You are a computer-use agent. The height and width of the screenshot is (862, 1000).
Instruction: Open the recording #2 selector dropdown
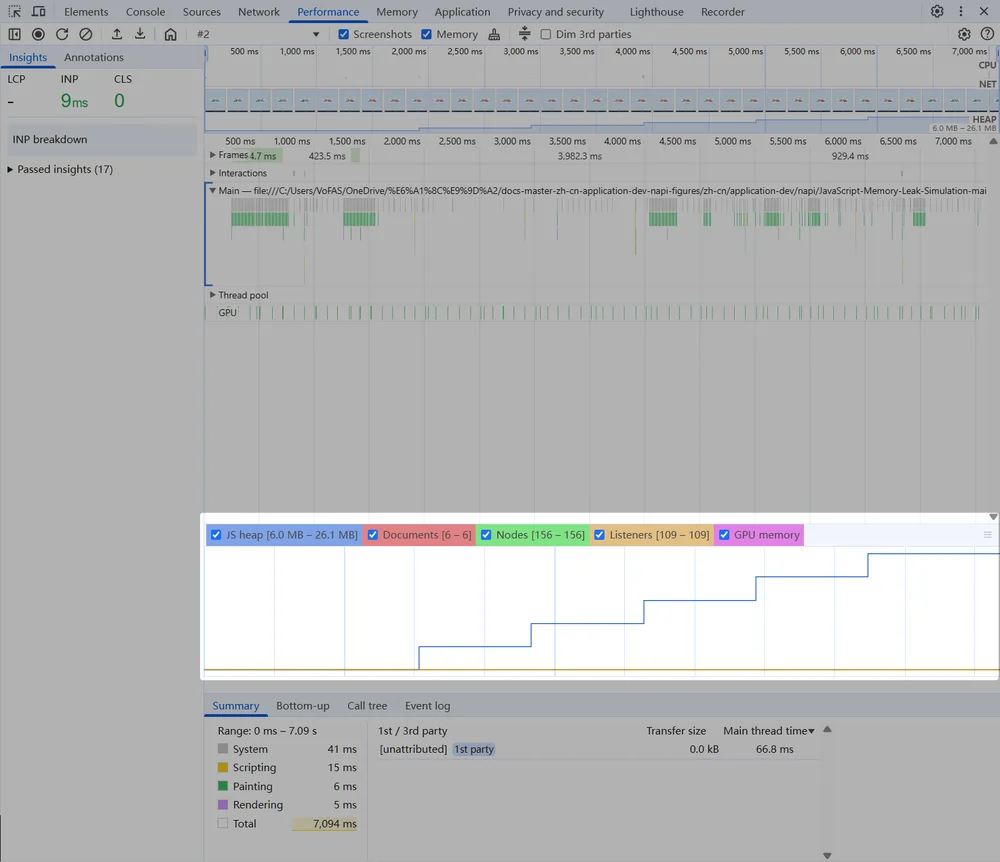coord(258,34)
